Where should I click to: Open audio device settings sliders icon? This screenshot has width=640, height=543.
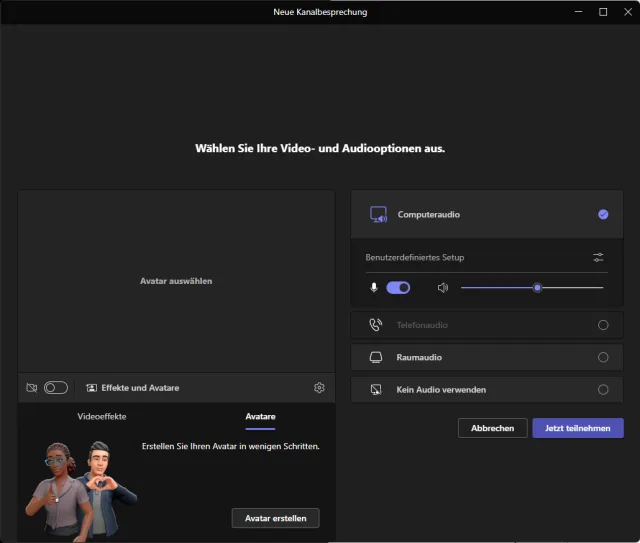tap(598, 258)
